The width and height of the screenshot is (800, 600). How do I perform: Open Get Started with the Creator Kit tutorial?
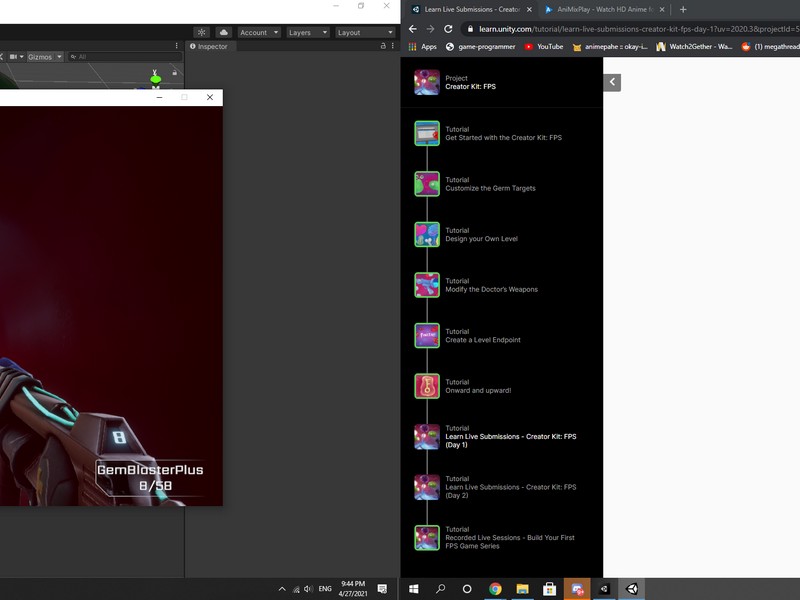click(x=503, y=137)
